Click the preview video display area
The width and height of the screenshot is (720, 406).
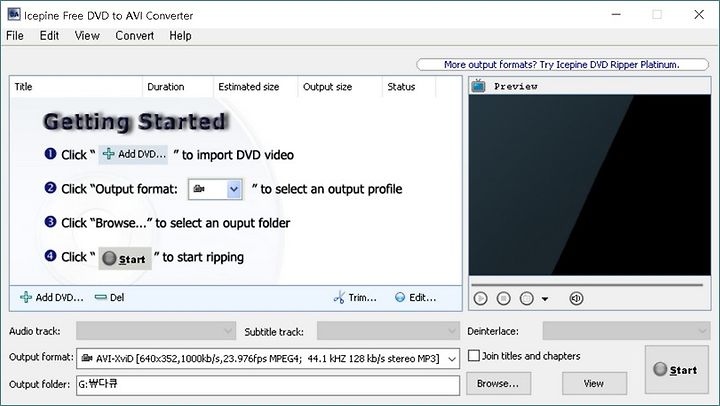pos(590,185)
